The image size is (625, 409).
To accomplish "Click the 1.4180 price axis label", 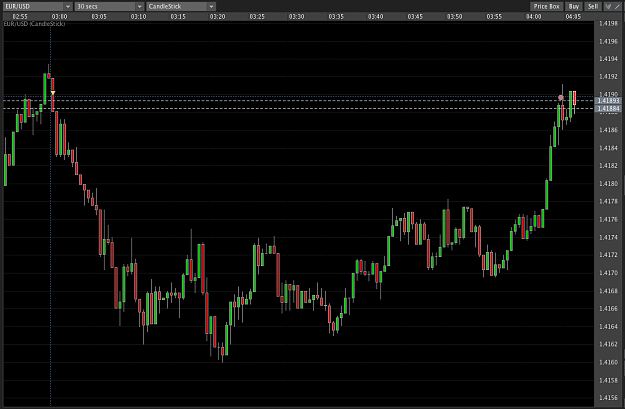I will pos(608,184).
